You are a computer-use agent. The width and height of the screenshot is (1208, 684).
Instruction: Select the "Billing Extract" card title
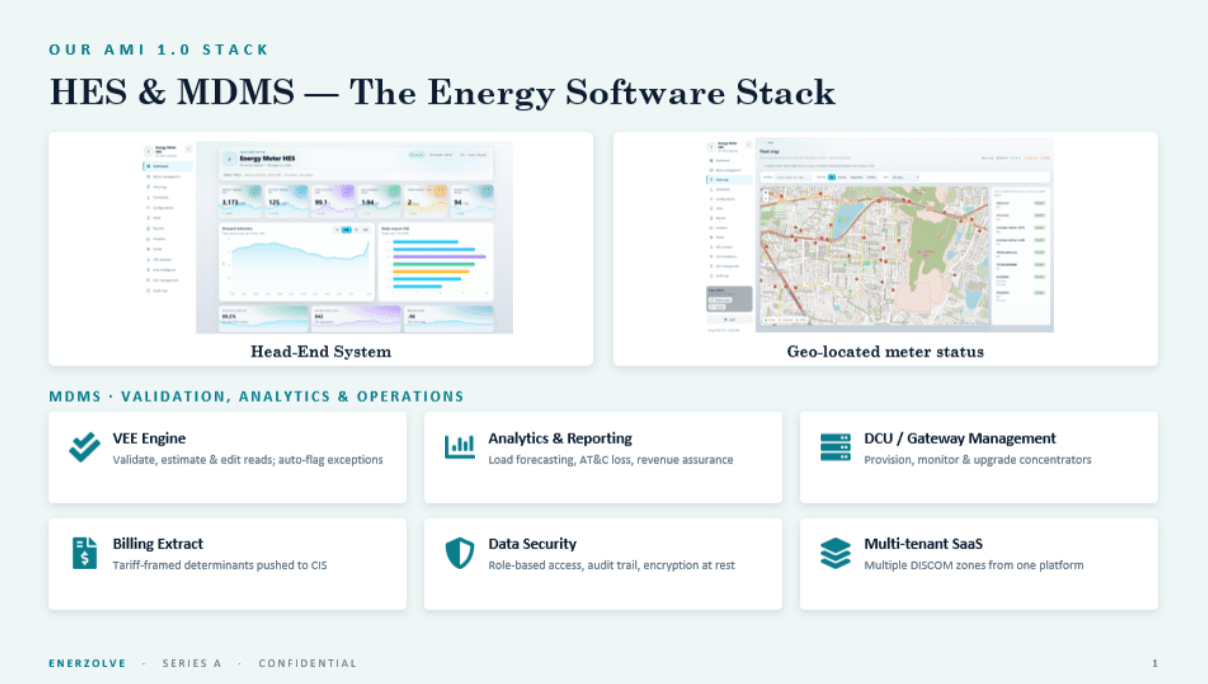[158, 544]
